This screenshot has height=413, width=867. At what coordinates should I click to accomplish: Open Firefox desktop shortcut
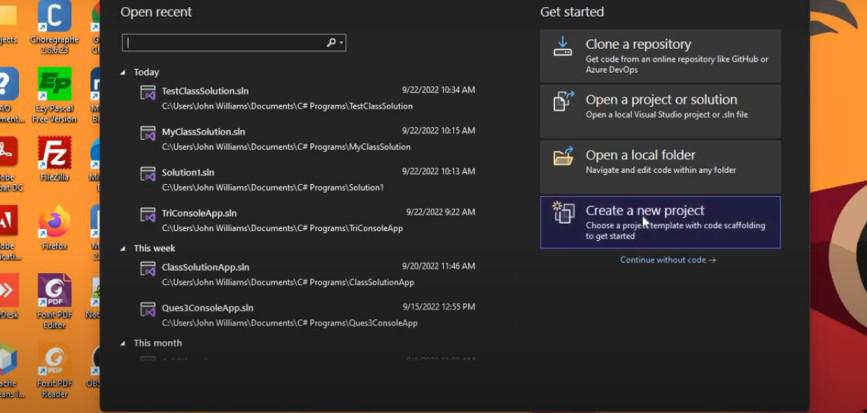54,228
